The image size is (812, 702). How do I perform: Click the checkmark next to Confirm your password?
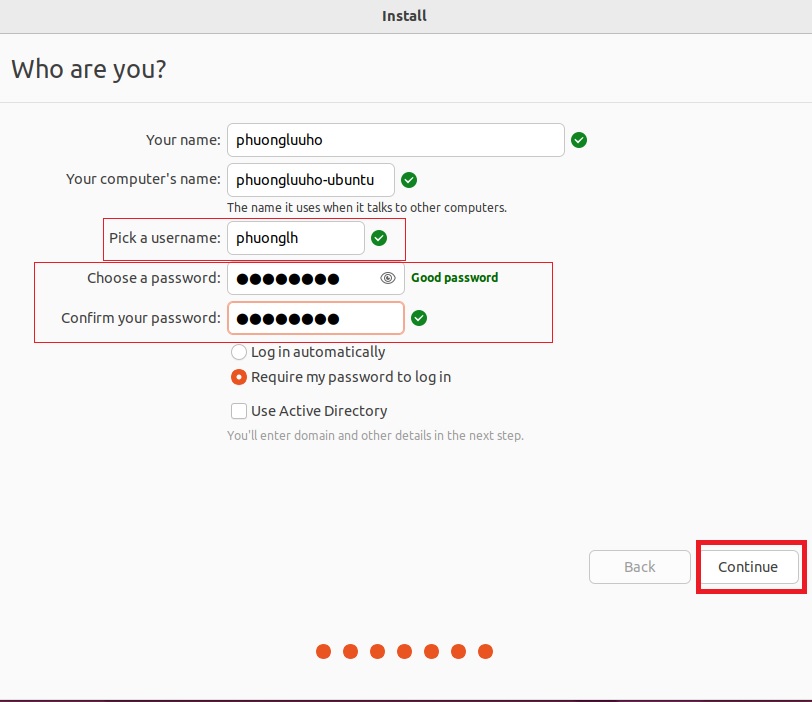(419, 318)
